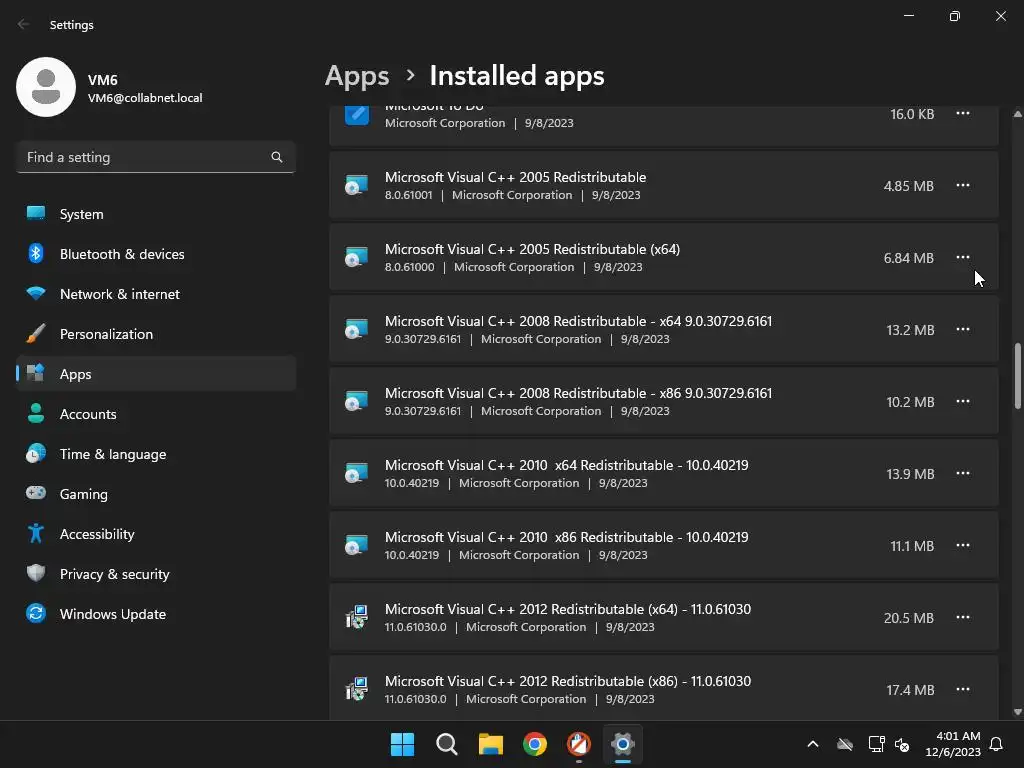
Task: Show hidden icons in system tray
Action: pyautogui.click(x=813, y=744)
